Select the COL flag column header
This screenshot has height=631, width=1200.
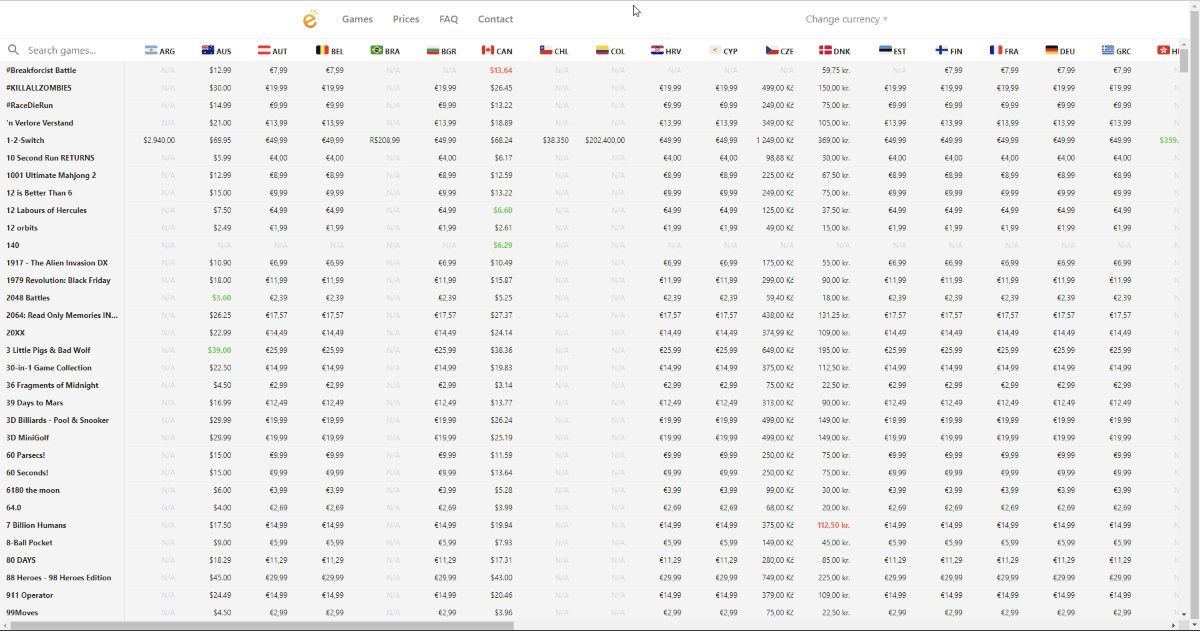click(610, 51)
